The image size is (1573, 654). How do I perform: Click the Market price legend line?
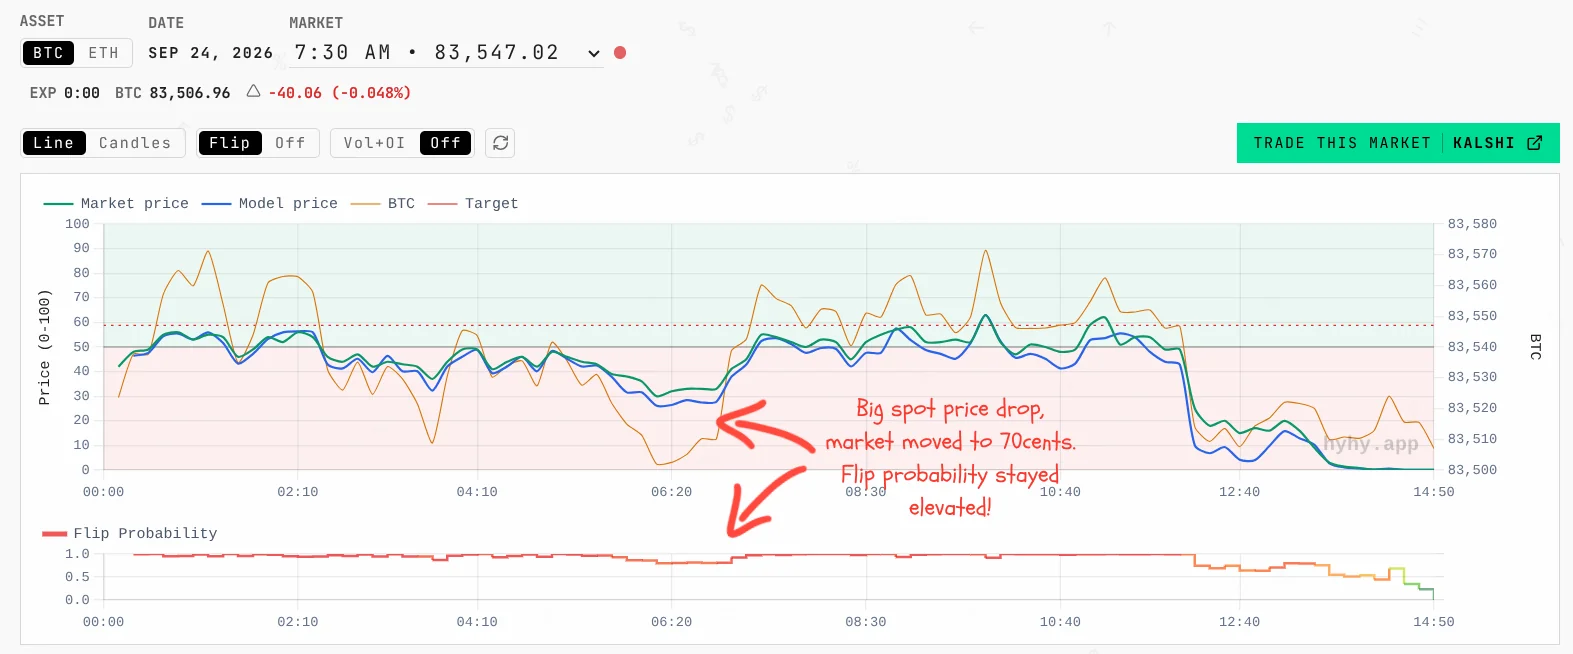(x=59, y=204)
